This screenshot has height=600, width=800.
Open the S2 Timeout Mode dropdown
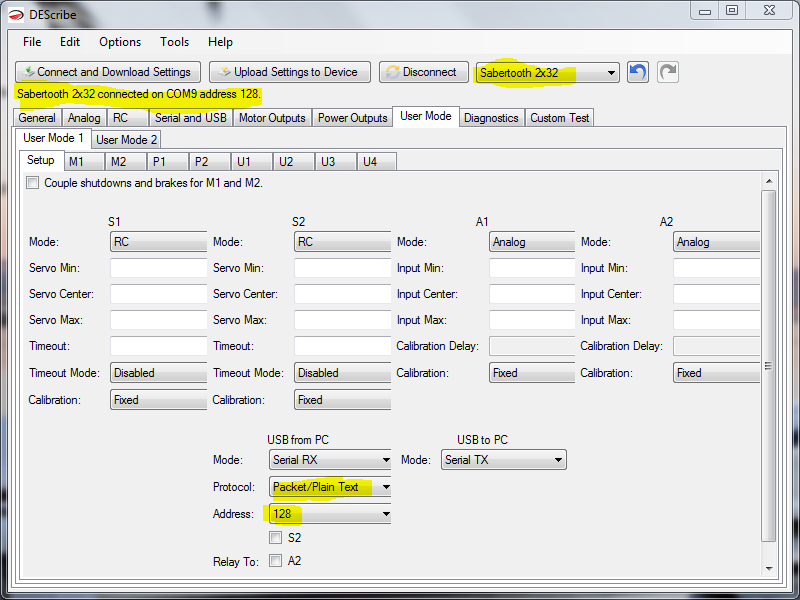pyautogui.click(x=343, y=373)
